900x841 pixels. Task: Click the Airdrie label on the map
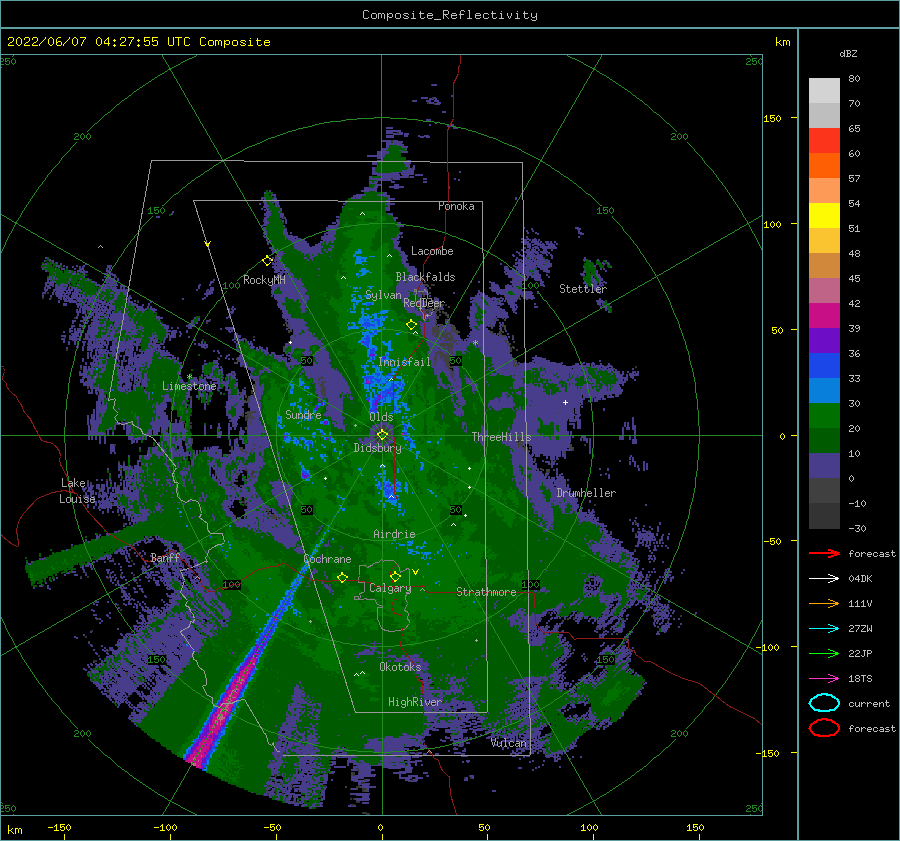pos(394,534)
